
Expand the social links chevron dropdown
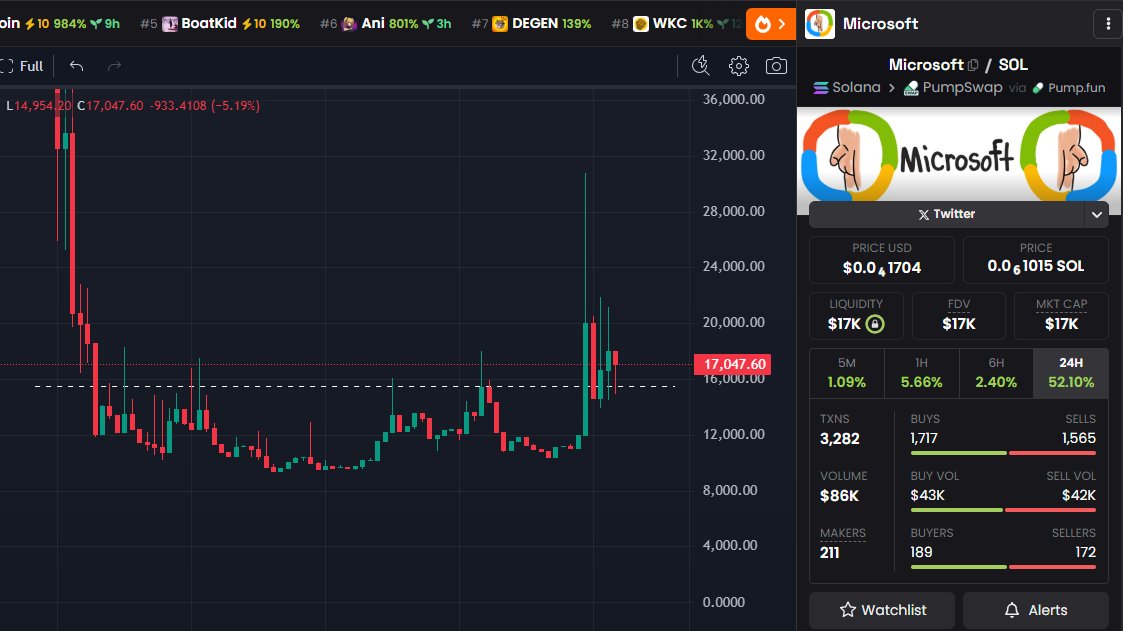coord(1097,214)
